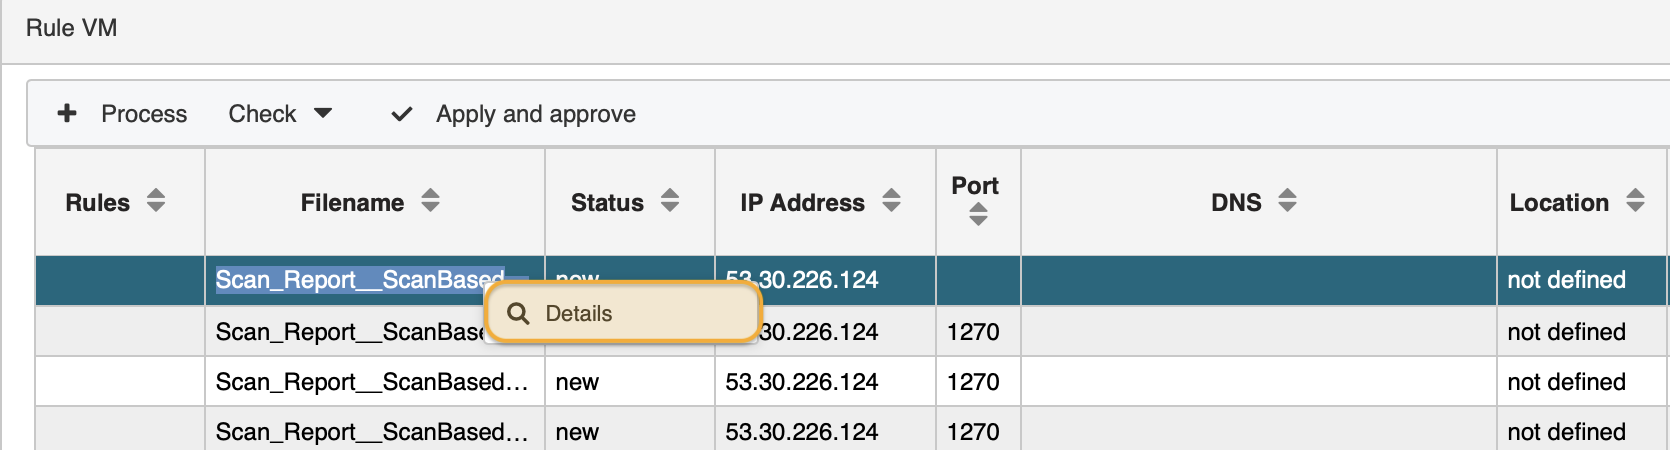
Task: Click the third row's "new" status cell
Action: click(578, 382)
